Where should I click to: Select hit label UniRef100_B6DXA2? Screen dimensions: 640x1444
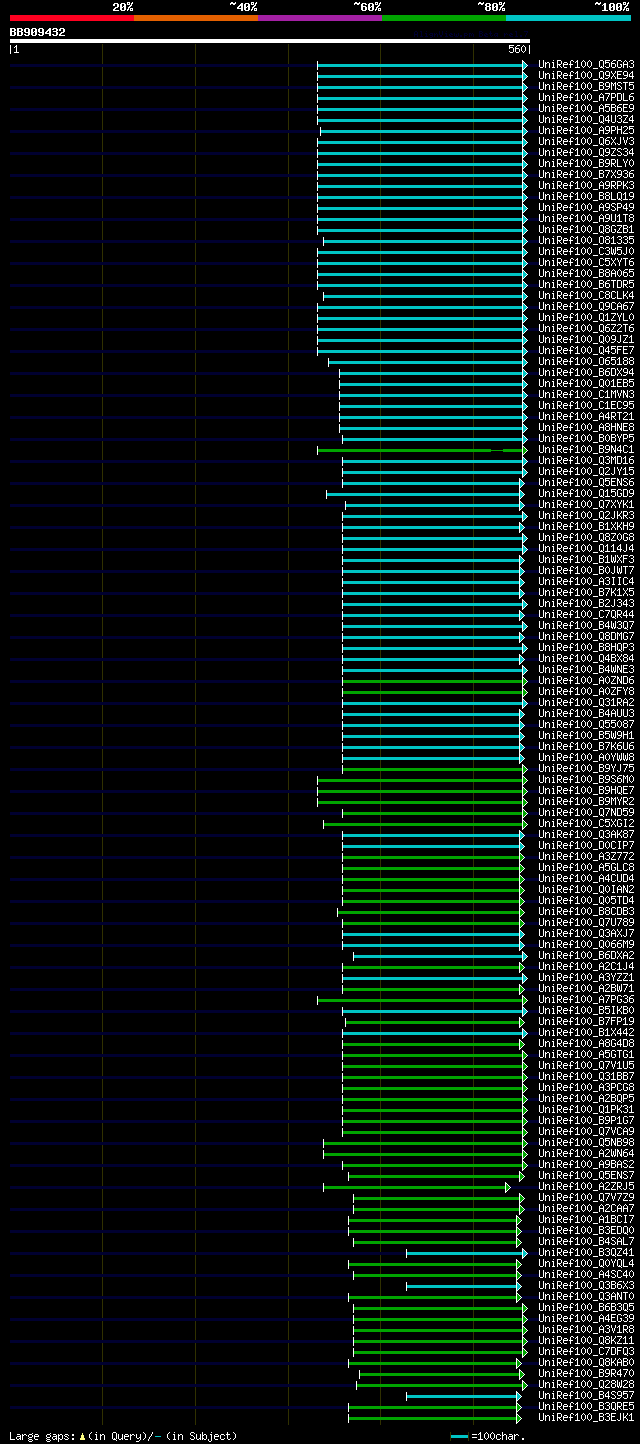(x=586, y=956)
